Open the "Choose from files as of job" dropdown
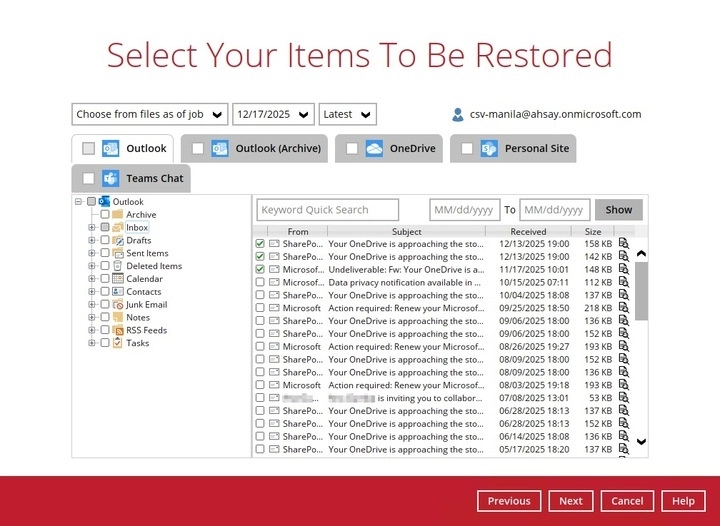Screen dimensions: 720x526 (150, 114)
